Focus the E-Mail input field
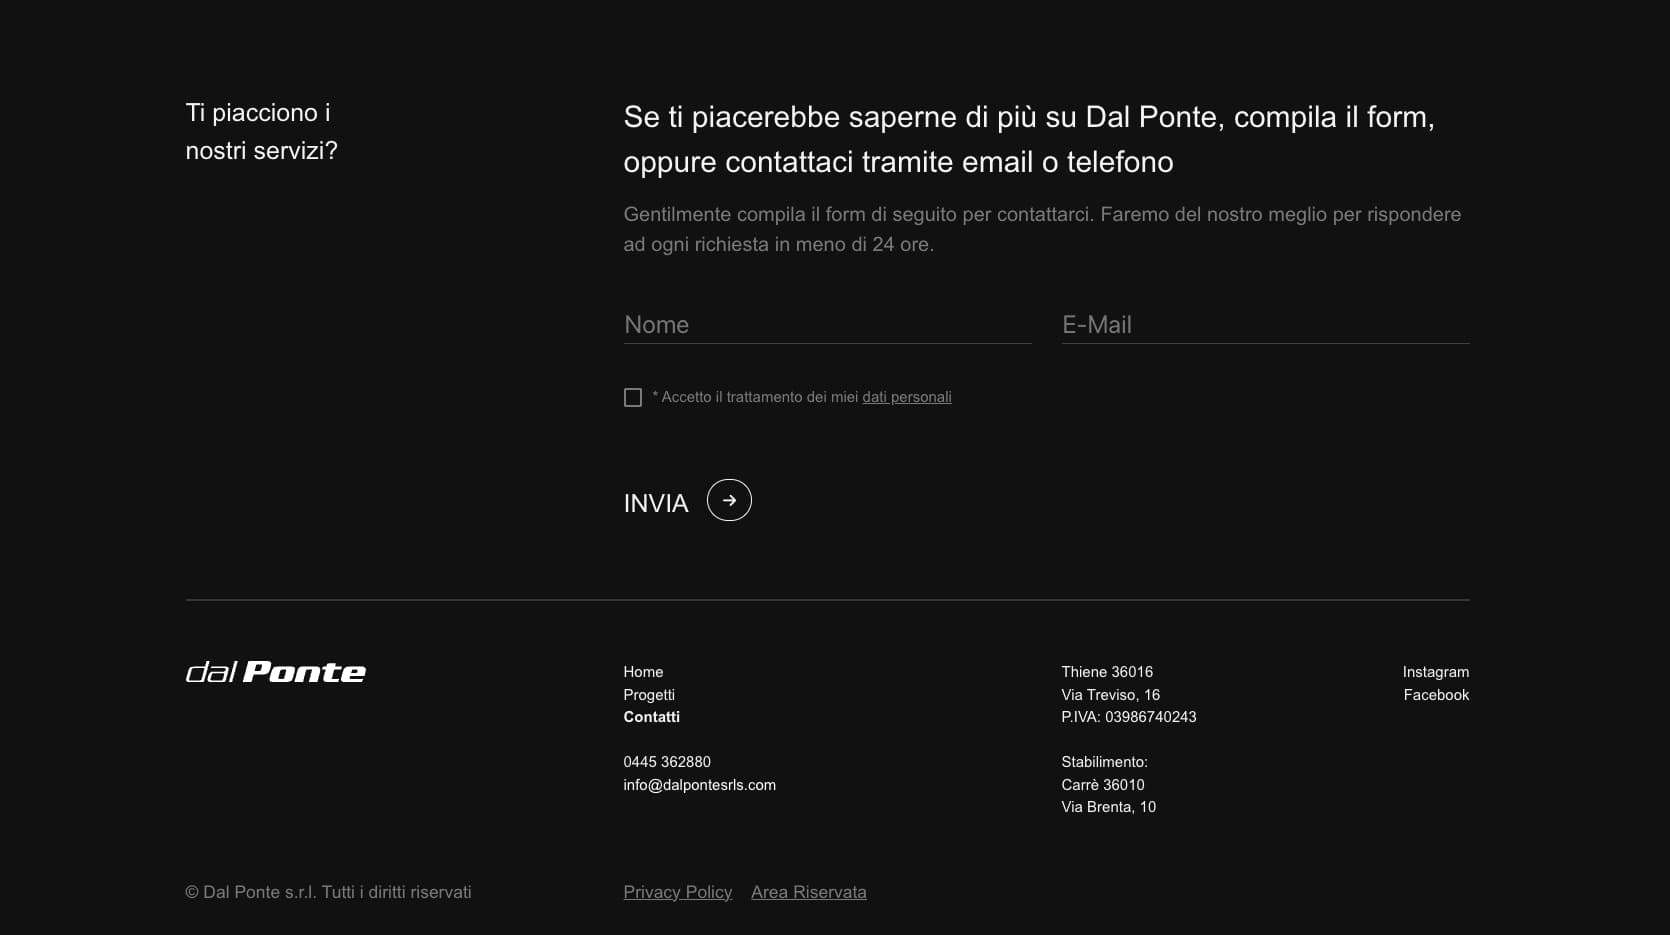 coord(1265,325)
